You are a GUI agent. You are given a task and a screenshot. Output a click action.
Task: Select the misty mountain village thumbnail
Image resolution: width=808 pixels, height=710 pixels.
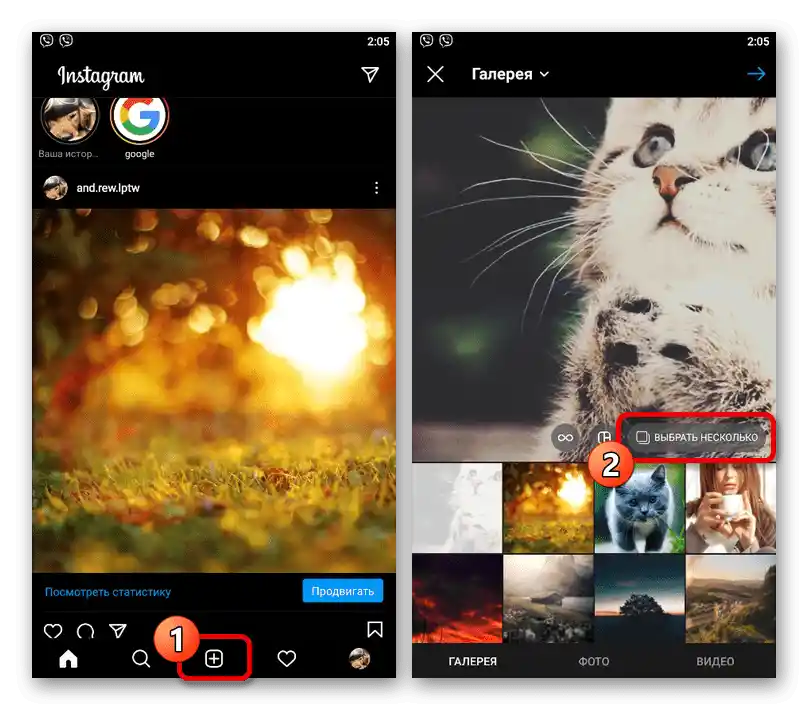pyautogui.click(x=548, y=599)
